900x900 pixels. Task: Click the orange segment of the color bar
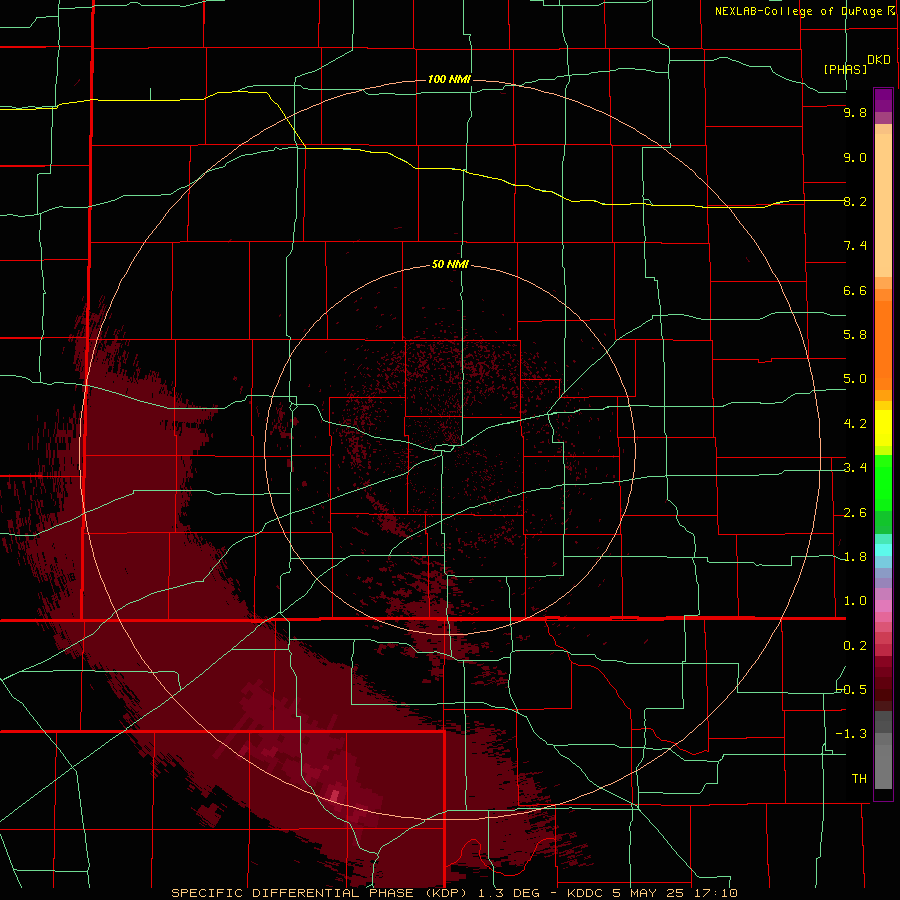[x=883, y=345]
